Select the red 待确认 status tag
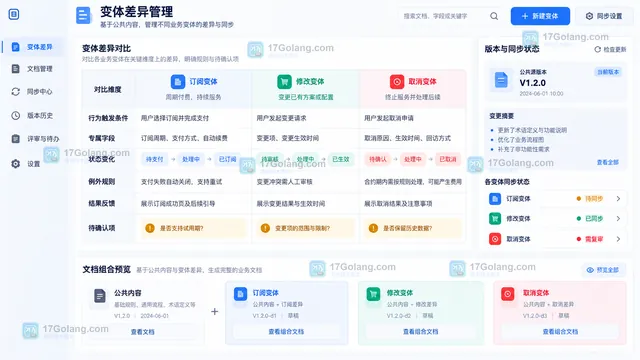640x360 pixels. point(378,159)
